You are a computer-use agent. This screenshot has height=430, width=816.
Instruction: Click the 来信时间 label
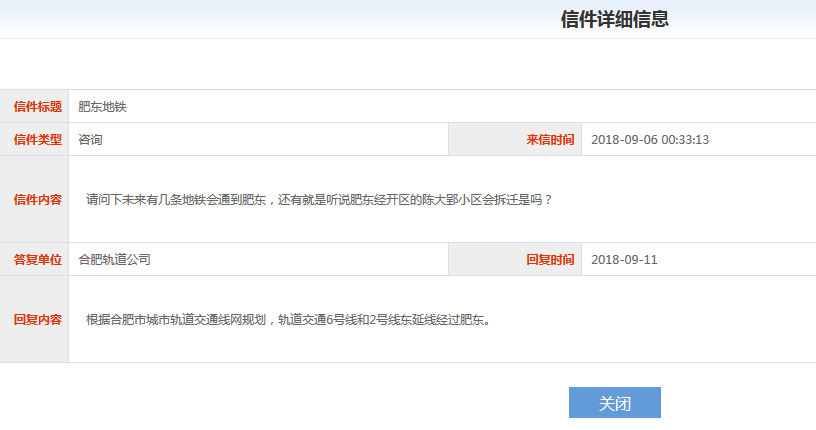click(x=550, y=140)
